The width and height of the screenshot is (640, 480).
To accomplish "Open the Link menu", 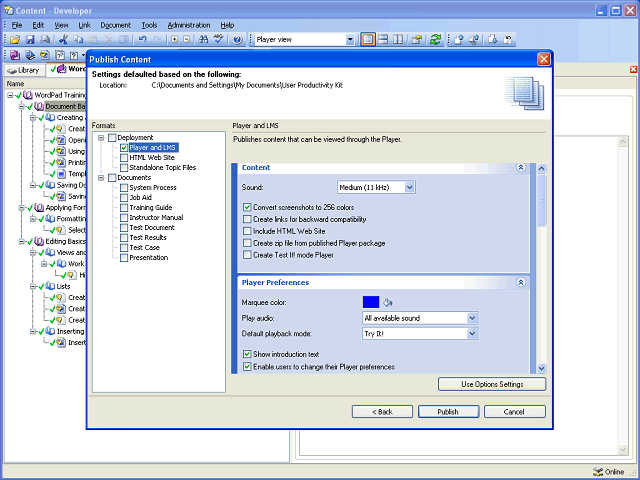I will pyautogui.click(x=84, y=25).
